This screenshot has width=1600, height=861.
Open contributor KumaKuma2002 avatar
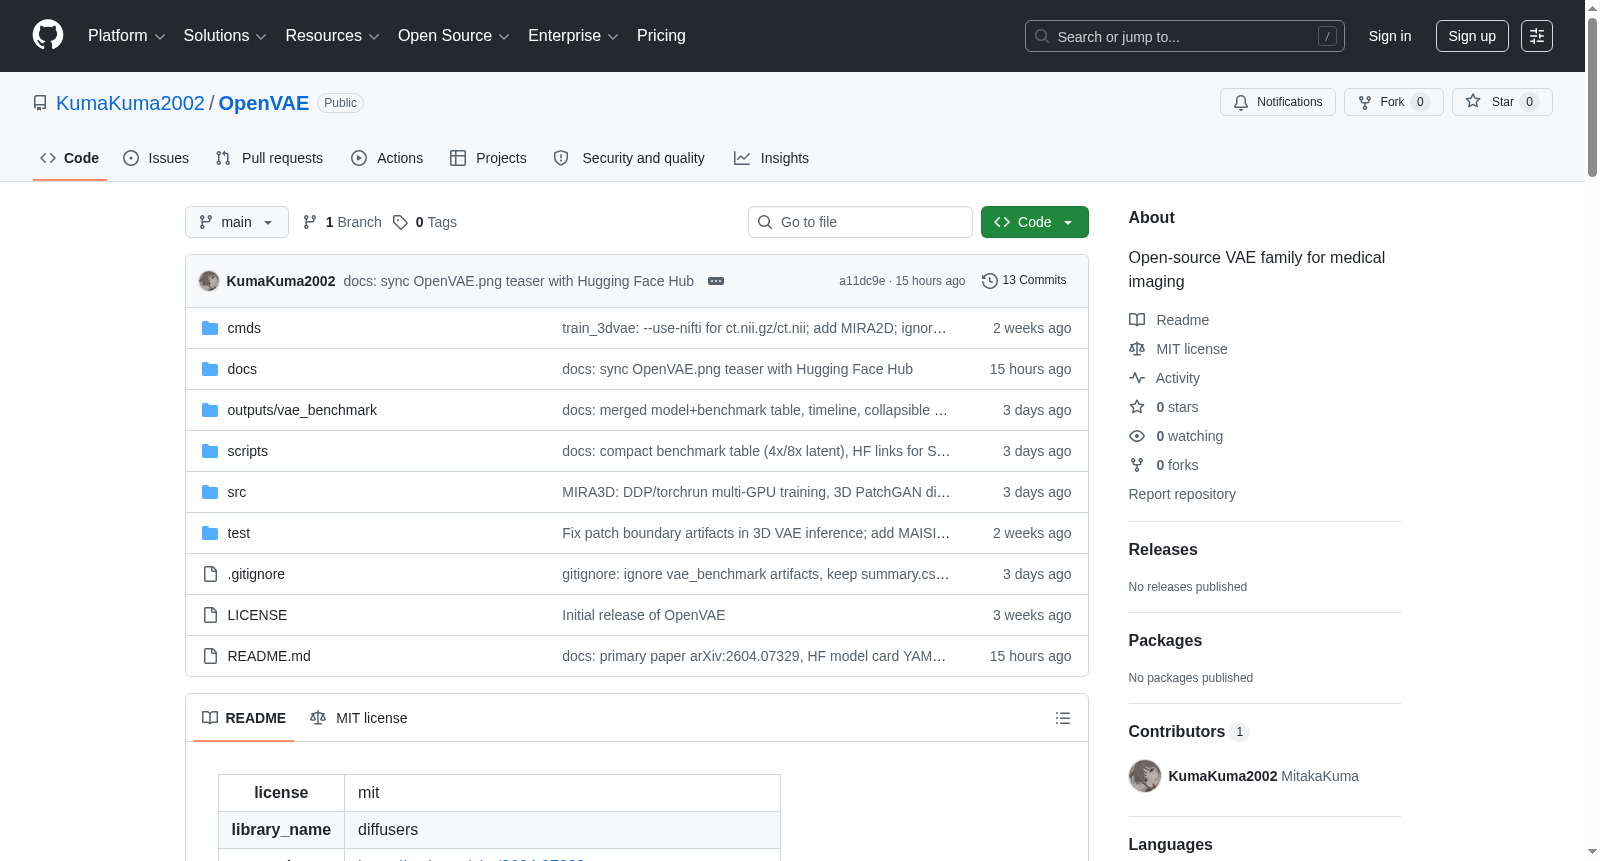(1145, 776)
